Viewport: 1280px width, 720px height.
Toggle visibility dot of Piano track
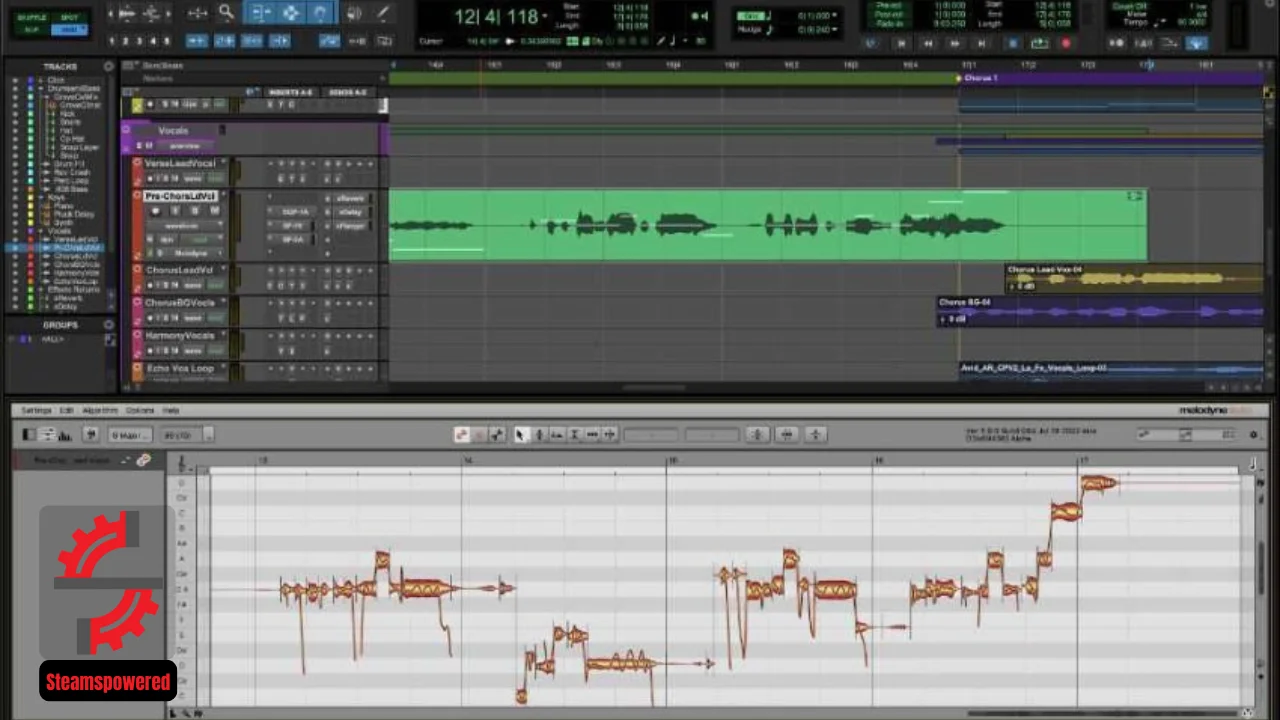[x=15, y=205]
